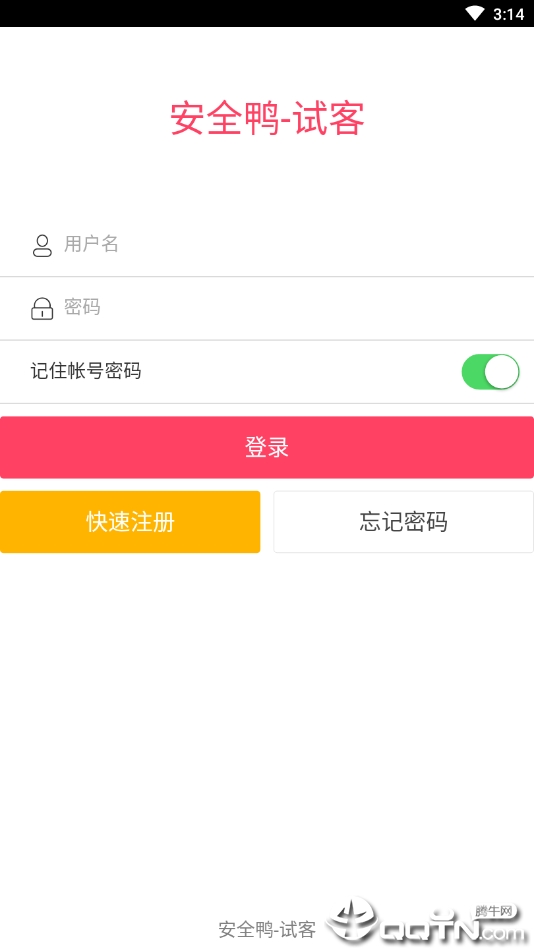Open the 忘记密码 option
Viewport: 534px width, 949px height.
tap(403, 522)
